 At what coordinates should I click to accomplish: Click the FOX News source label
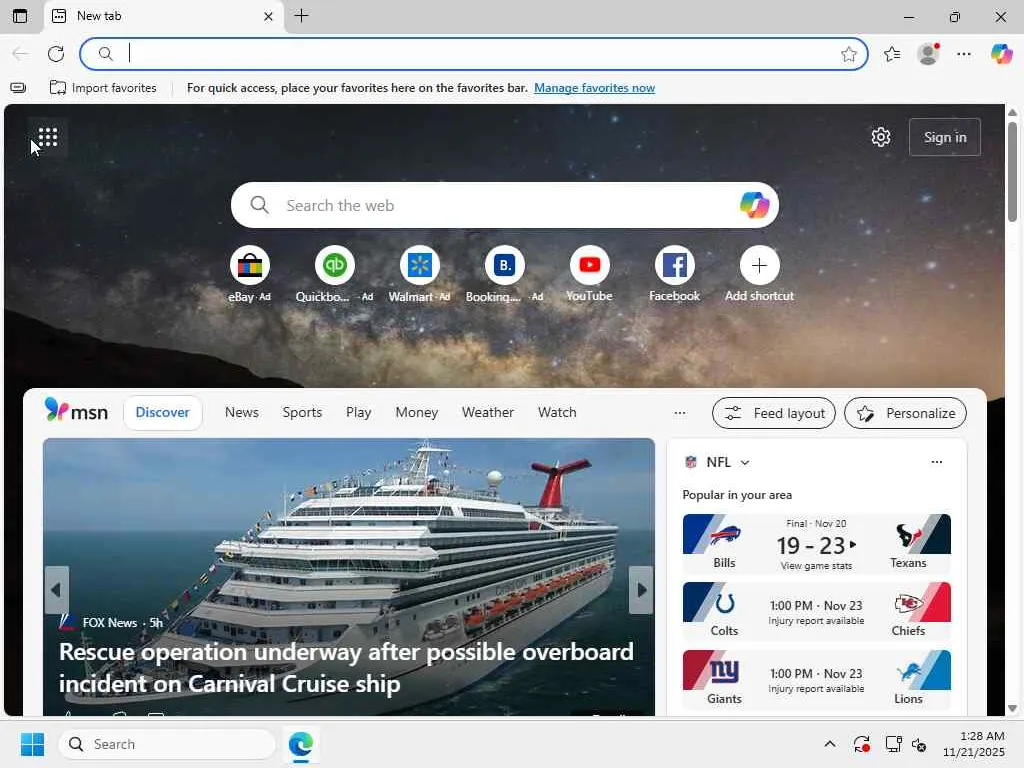110,622
